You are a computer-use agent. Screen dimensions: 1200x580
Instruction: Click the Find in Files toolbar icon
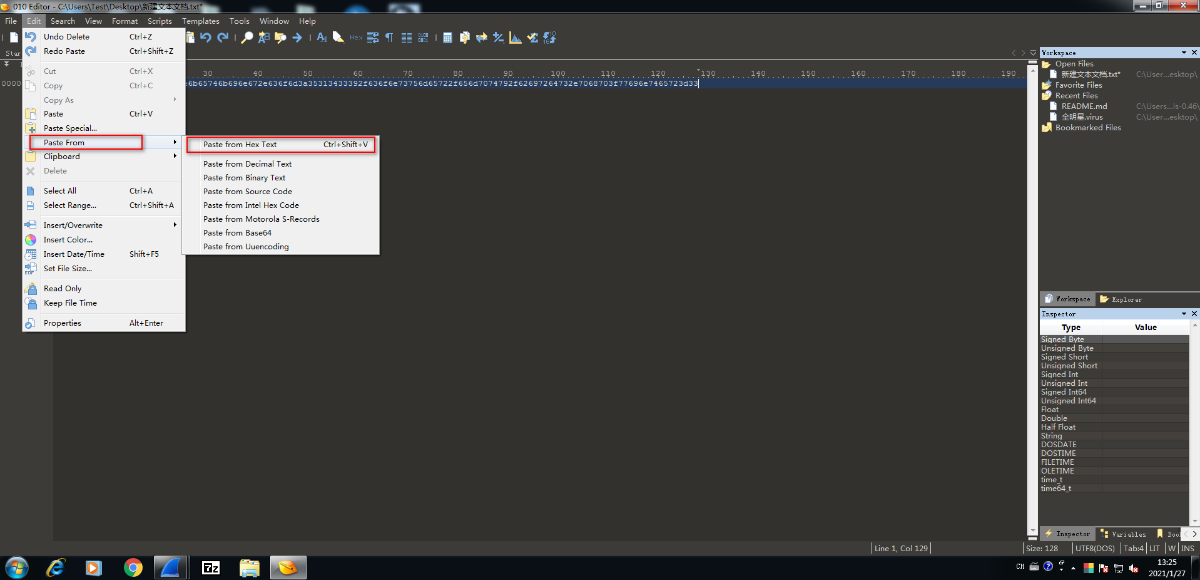tap(280, 37)
